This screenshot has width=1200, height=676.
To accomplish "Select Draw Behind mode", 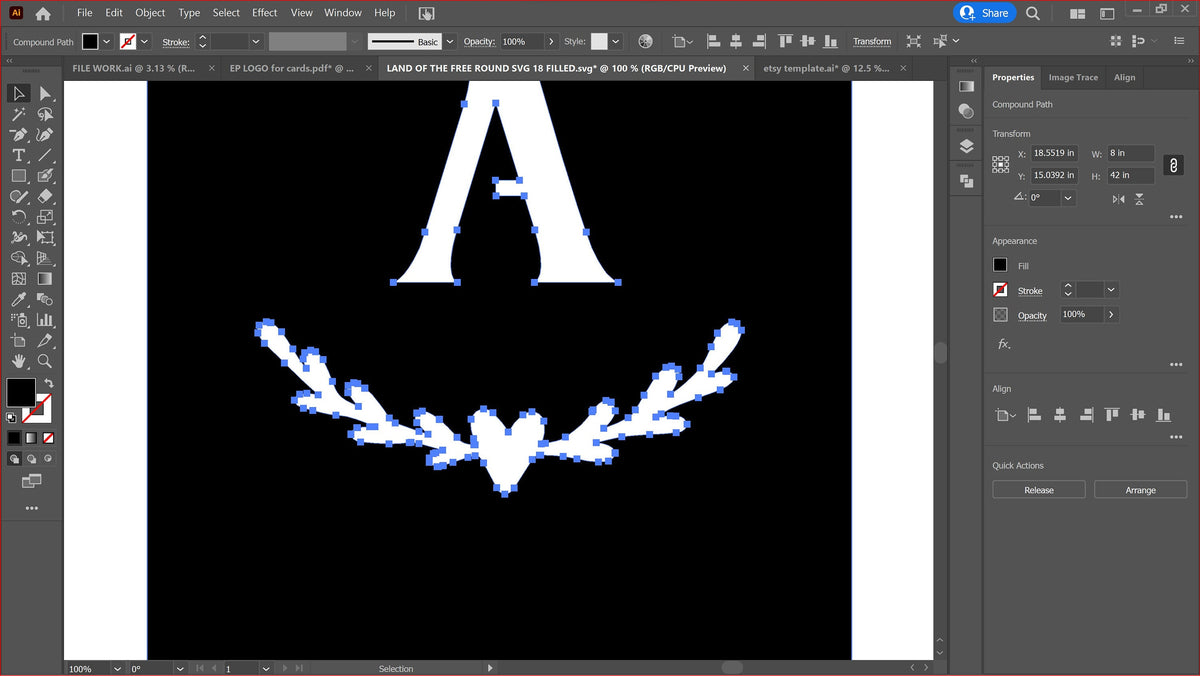I will (32, 459).
